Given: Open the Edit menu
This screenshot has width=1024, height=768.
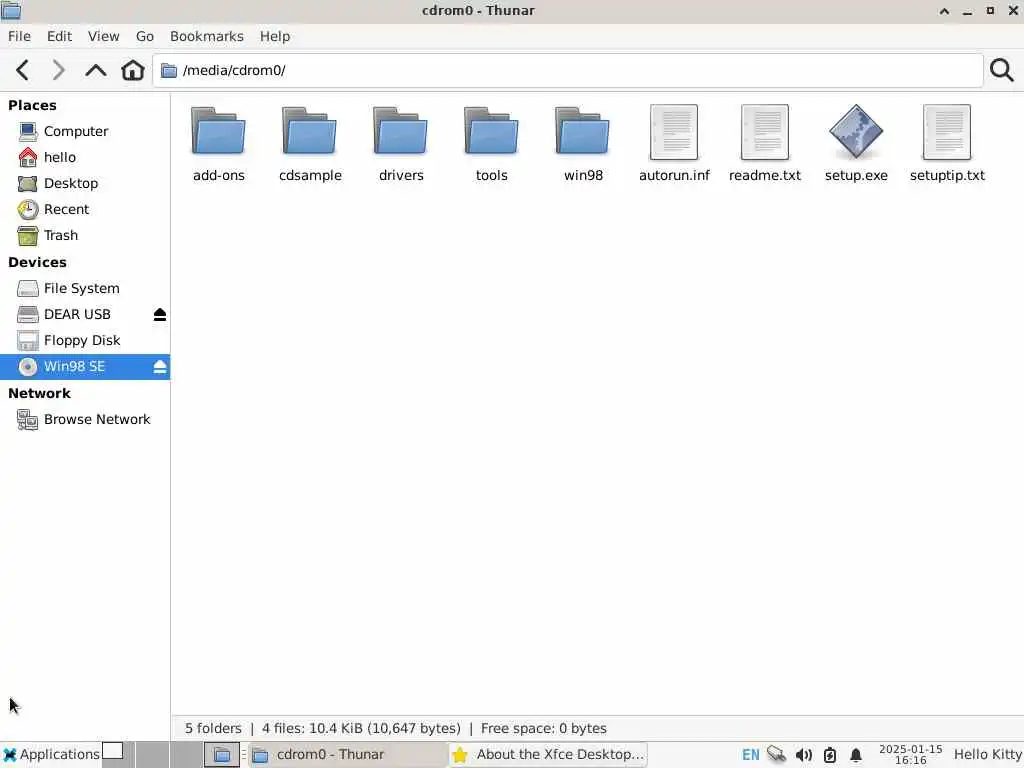Looking at the screenshot, I should (x=59, y=37).
